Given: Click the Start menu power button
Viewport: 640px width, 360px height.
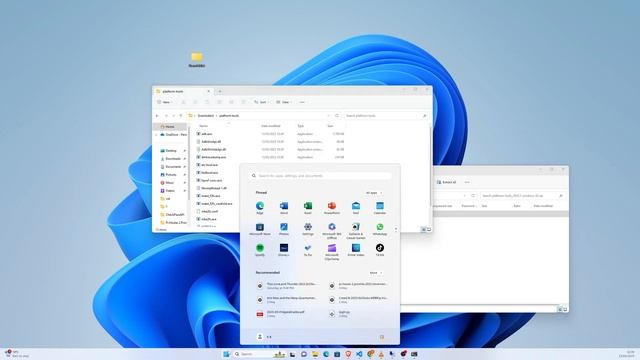Looking at the screenshot, I should [382, 337].
